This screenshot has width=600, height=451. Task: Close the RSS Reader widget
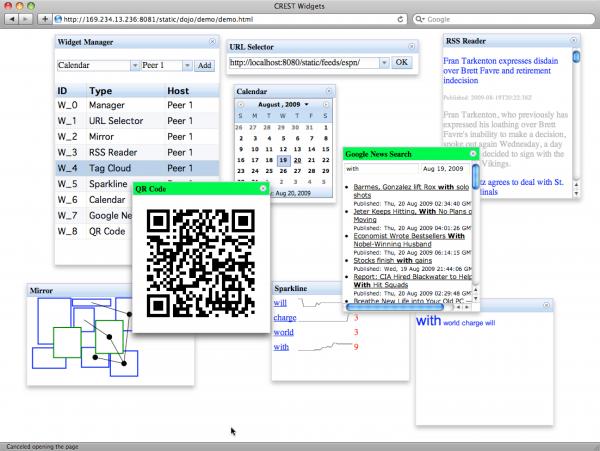point(573,40)
